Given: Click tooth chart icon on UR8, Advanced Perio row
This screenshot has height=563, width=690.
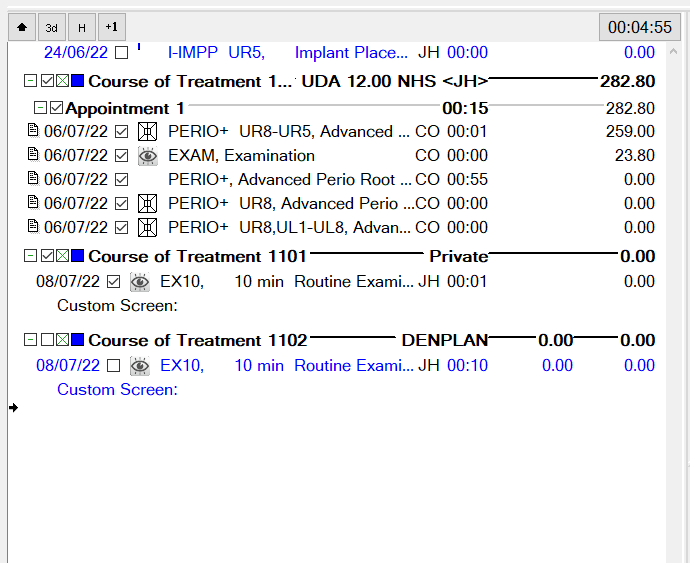Looking at the screenshot, I should coord(147,203).
